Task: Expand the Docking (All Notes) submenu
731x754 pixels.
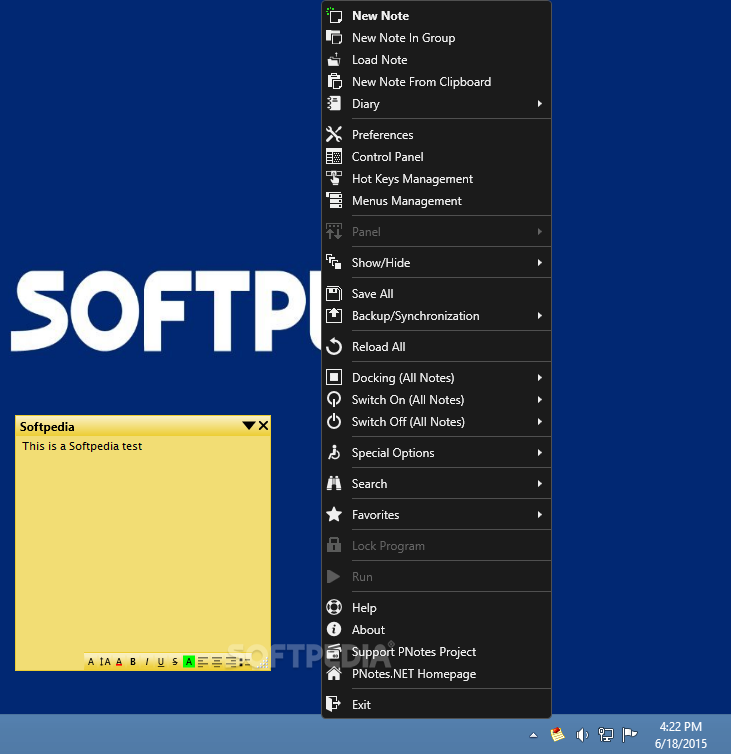Action: [x=540, y=377]
